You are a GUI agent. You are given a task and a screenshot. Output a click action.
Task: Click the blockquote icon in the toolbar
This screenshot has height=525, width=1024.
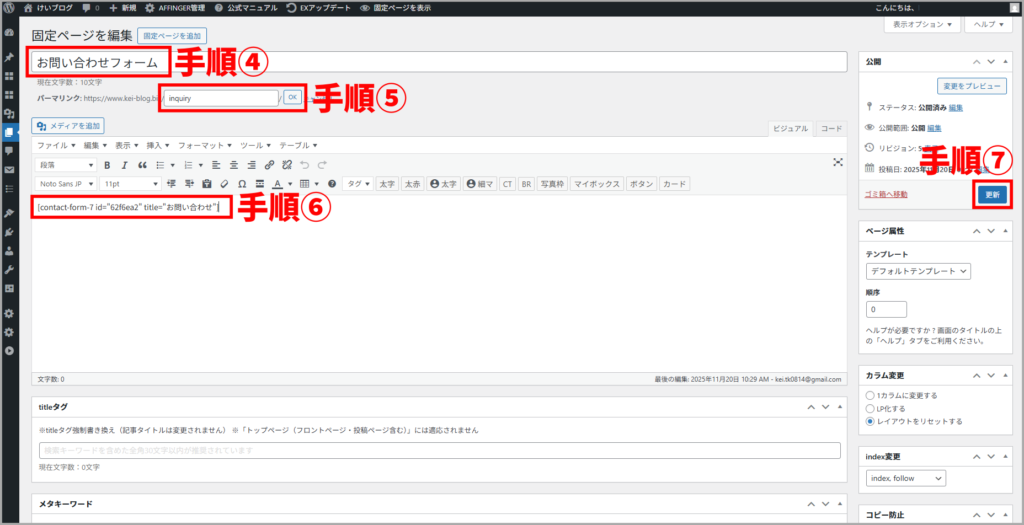click(x=142, y=165)
